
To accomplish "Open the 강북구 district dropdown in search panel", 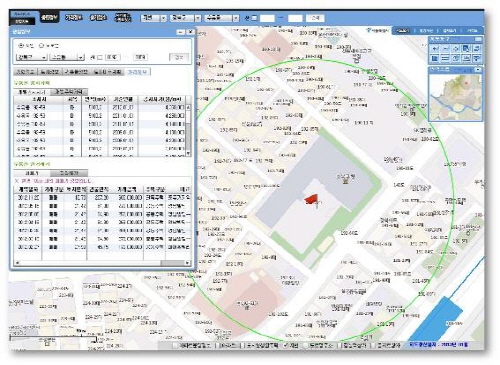I will (32, 57).
